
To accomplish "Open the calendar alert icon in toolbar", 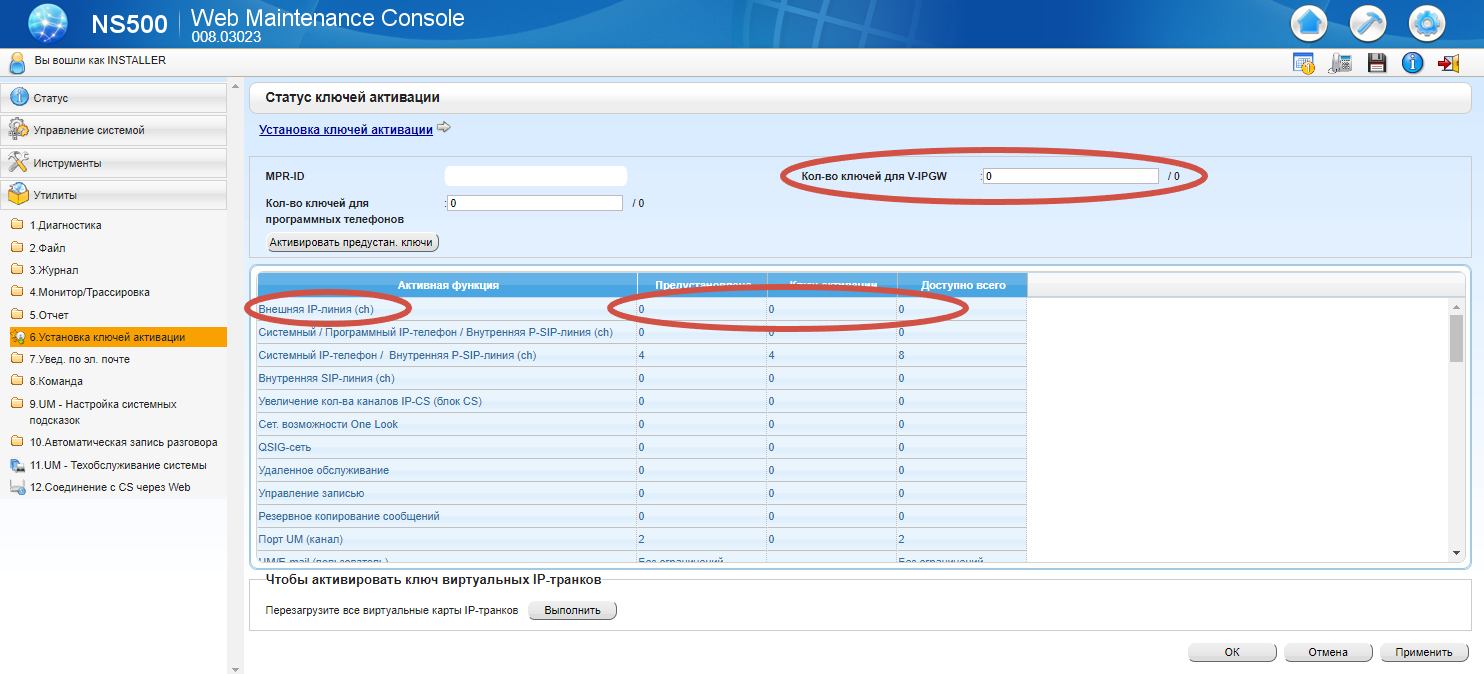I will 1303,63.
